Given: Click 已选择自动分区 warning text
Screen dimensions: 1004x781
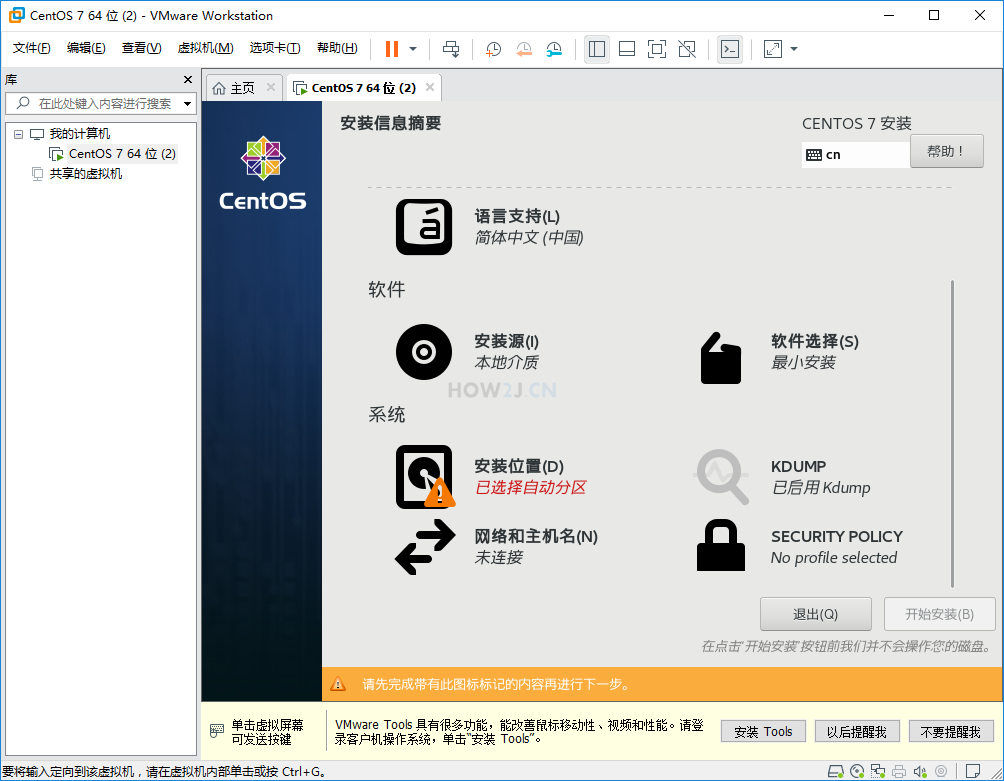Looking at the screenshot, I should pyautogui.click(x=530, y=487).
